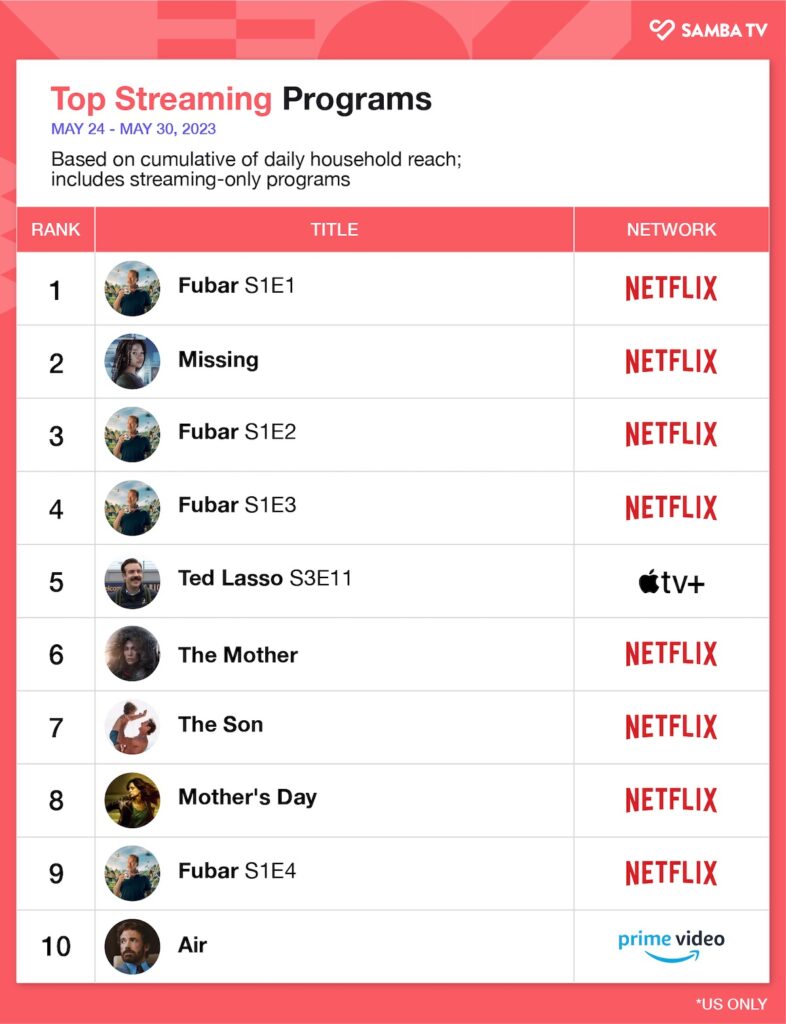Click the May 24 - May 30 date range
Viewport: 786px width, 1024px height.
pos(133,129)
